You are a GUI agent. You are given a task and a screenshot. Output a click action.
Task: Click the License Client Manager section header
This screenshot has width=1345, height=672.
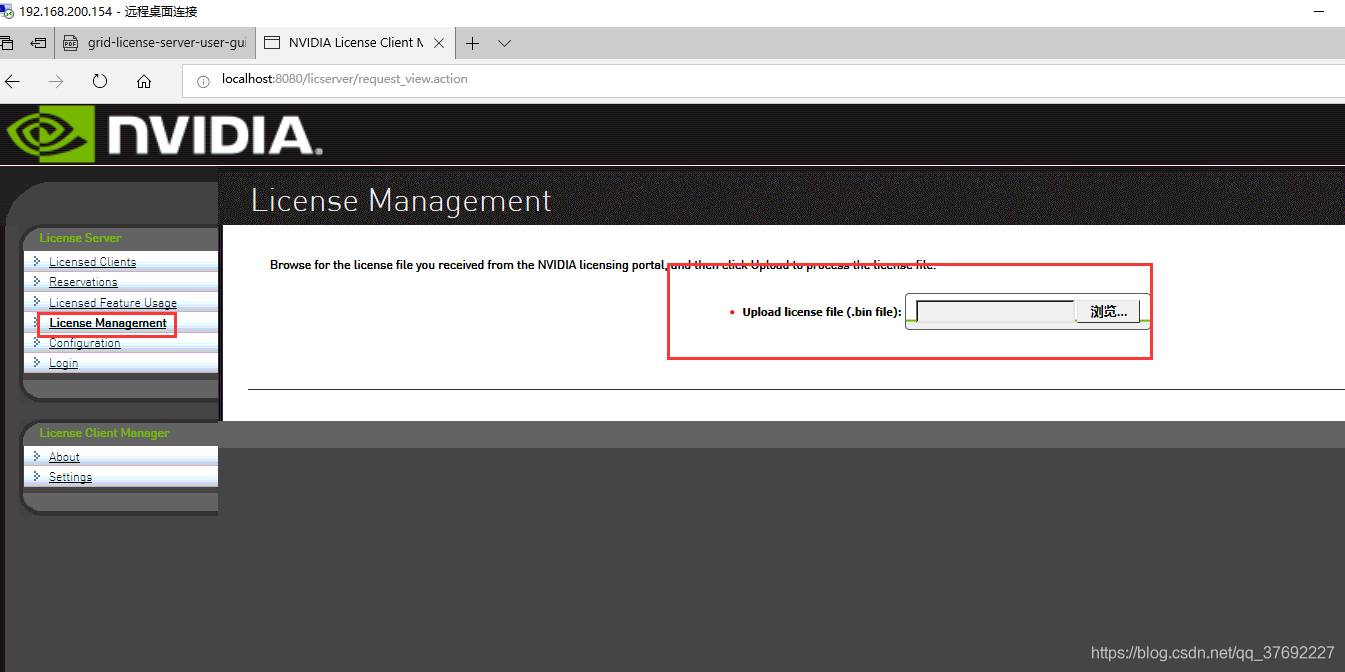pyautogui.click(x=104, y=433)
